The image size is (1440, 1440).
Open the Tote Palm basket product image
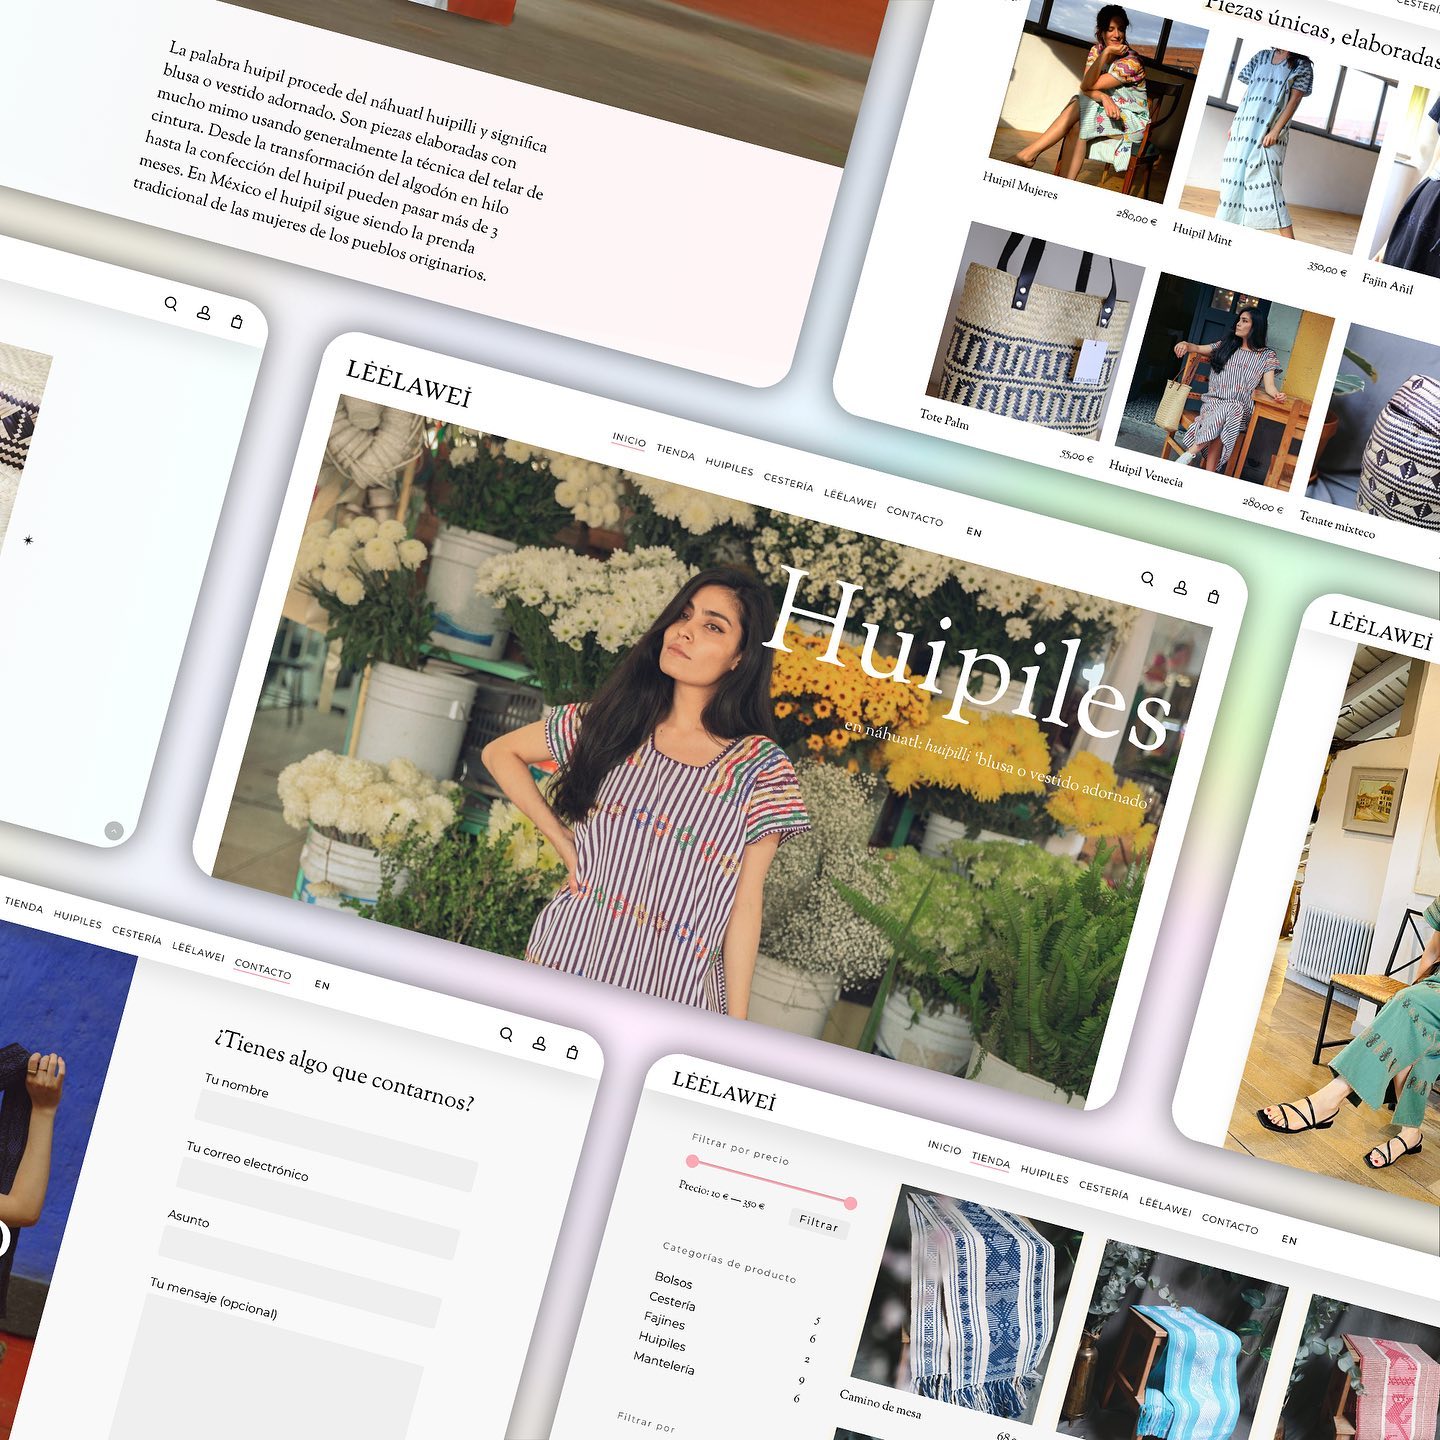(1030, 335)
